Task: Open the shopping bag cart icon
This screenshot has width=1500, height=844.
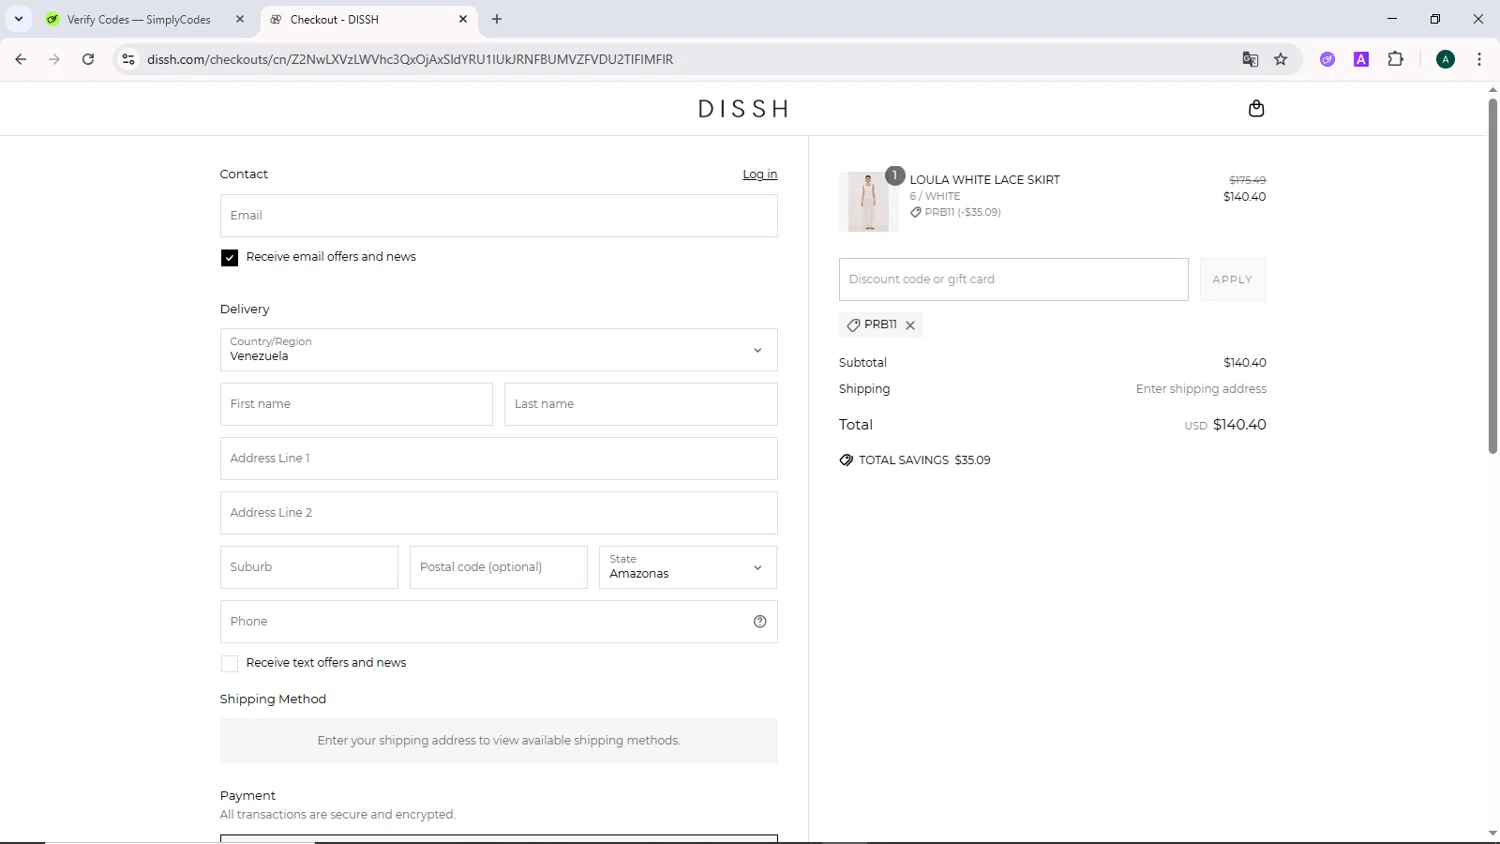Action: point(1256,109)
